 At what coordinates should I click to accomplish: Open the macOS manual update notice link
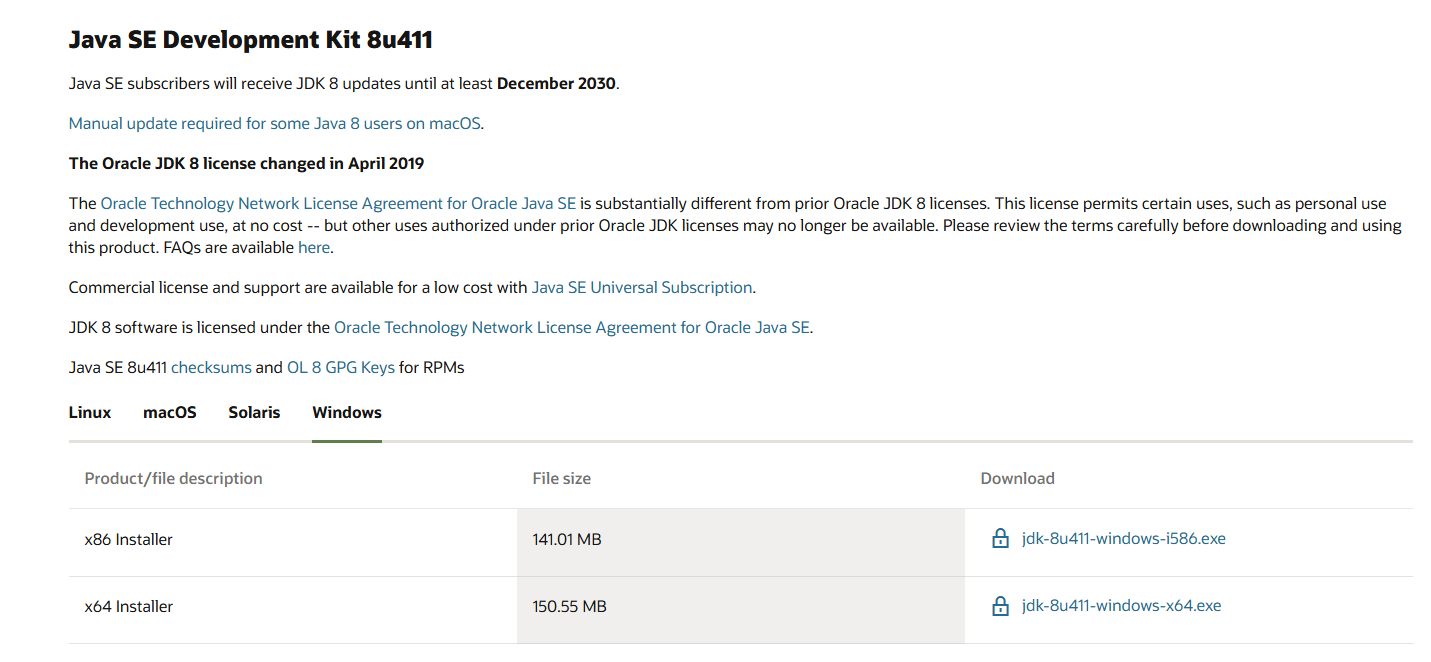276,124
